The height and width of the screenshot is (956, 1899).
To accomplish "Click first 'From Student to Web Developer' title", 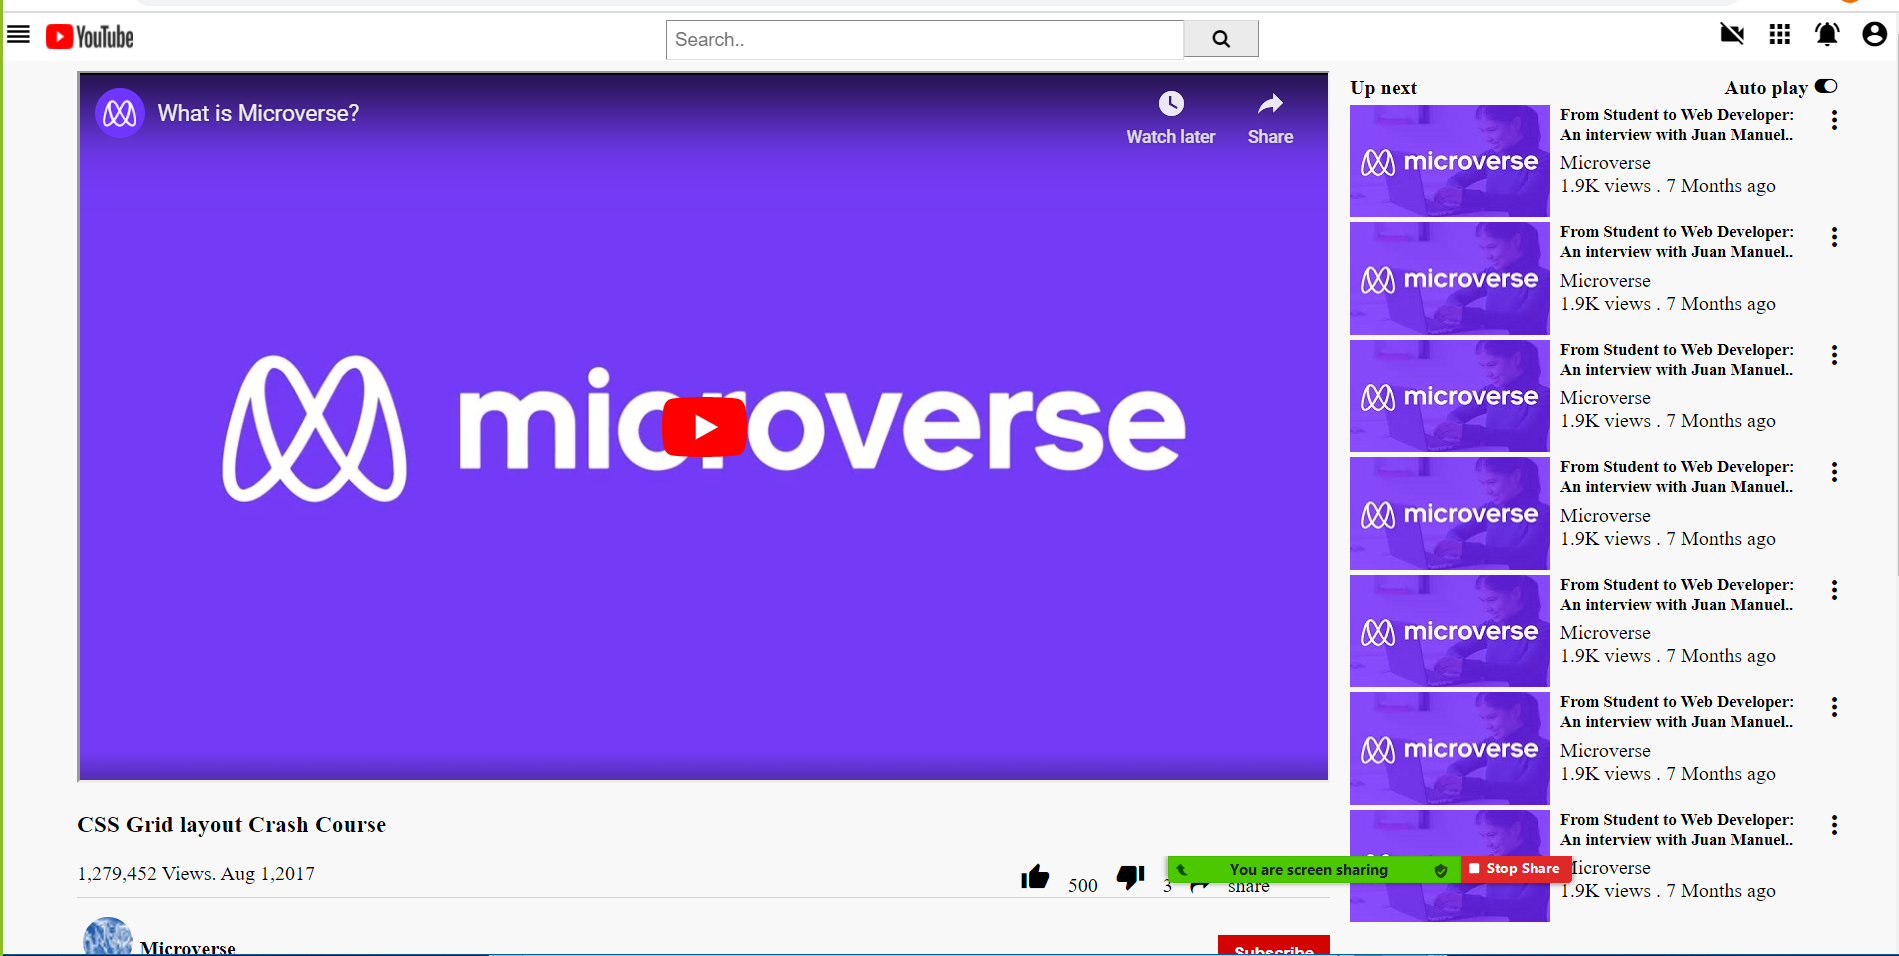I will tap(1677, 125).
